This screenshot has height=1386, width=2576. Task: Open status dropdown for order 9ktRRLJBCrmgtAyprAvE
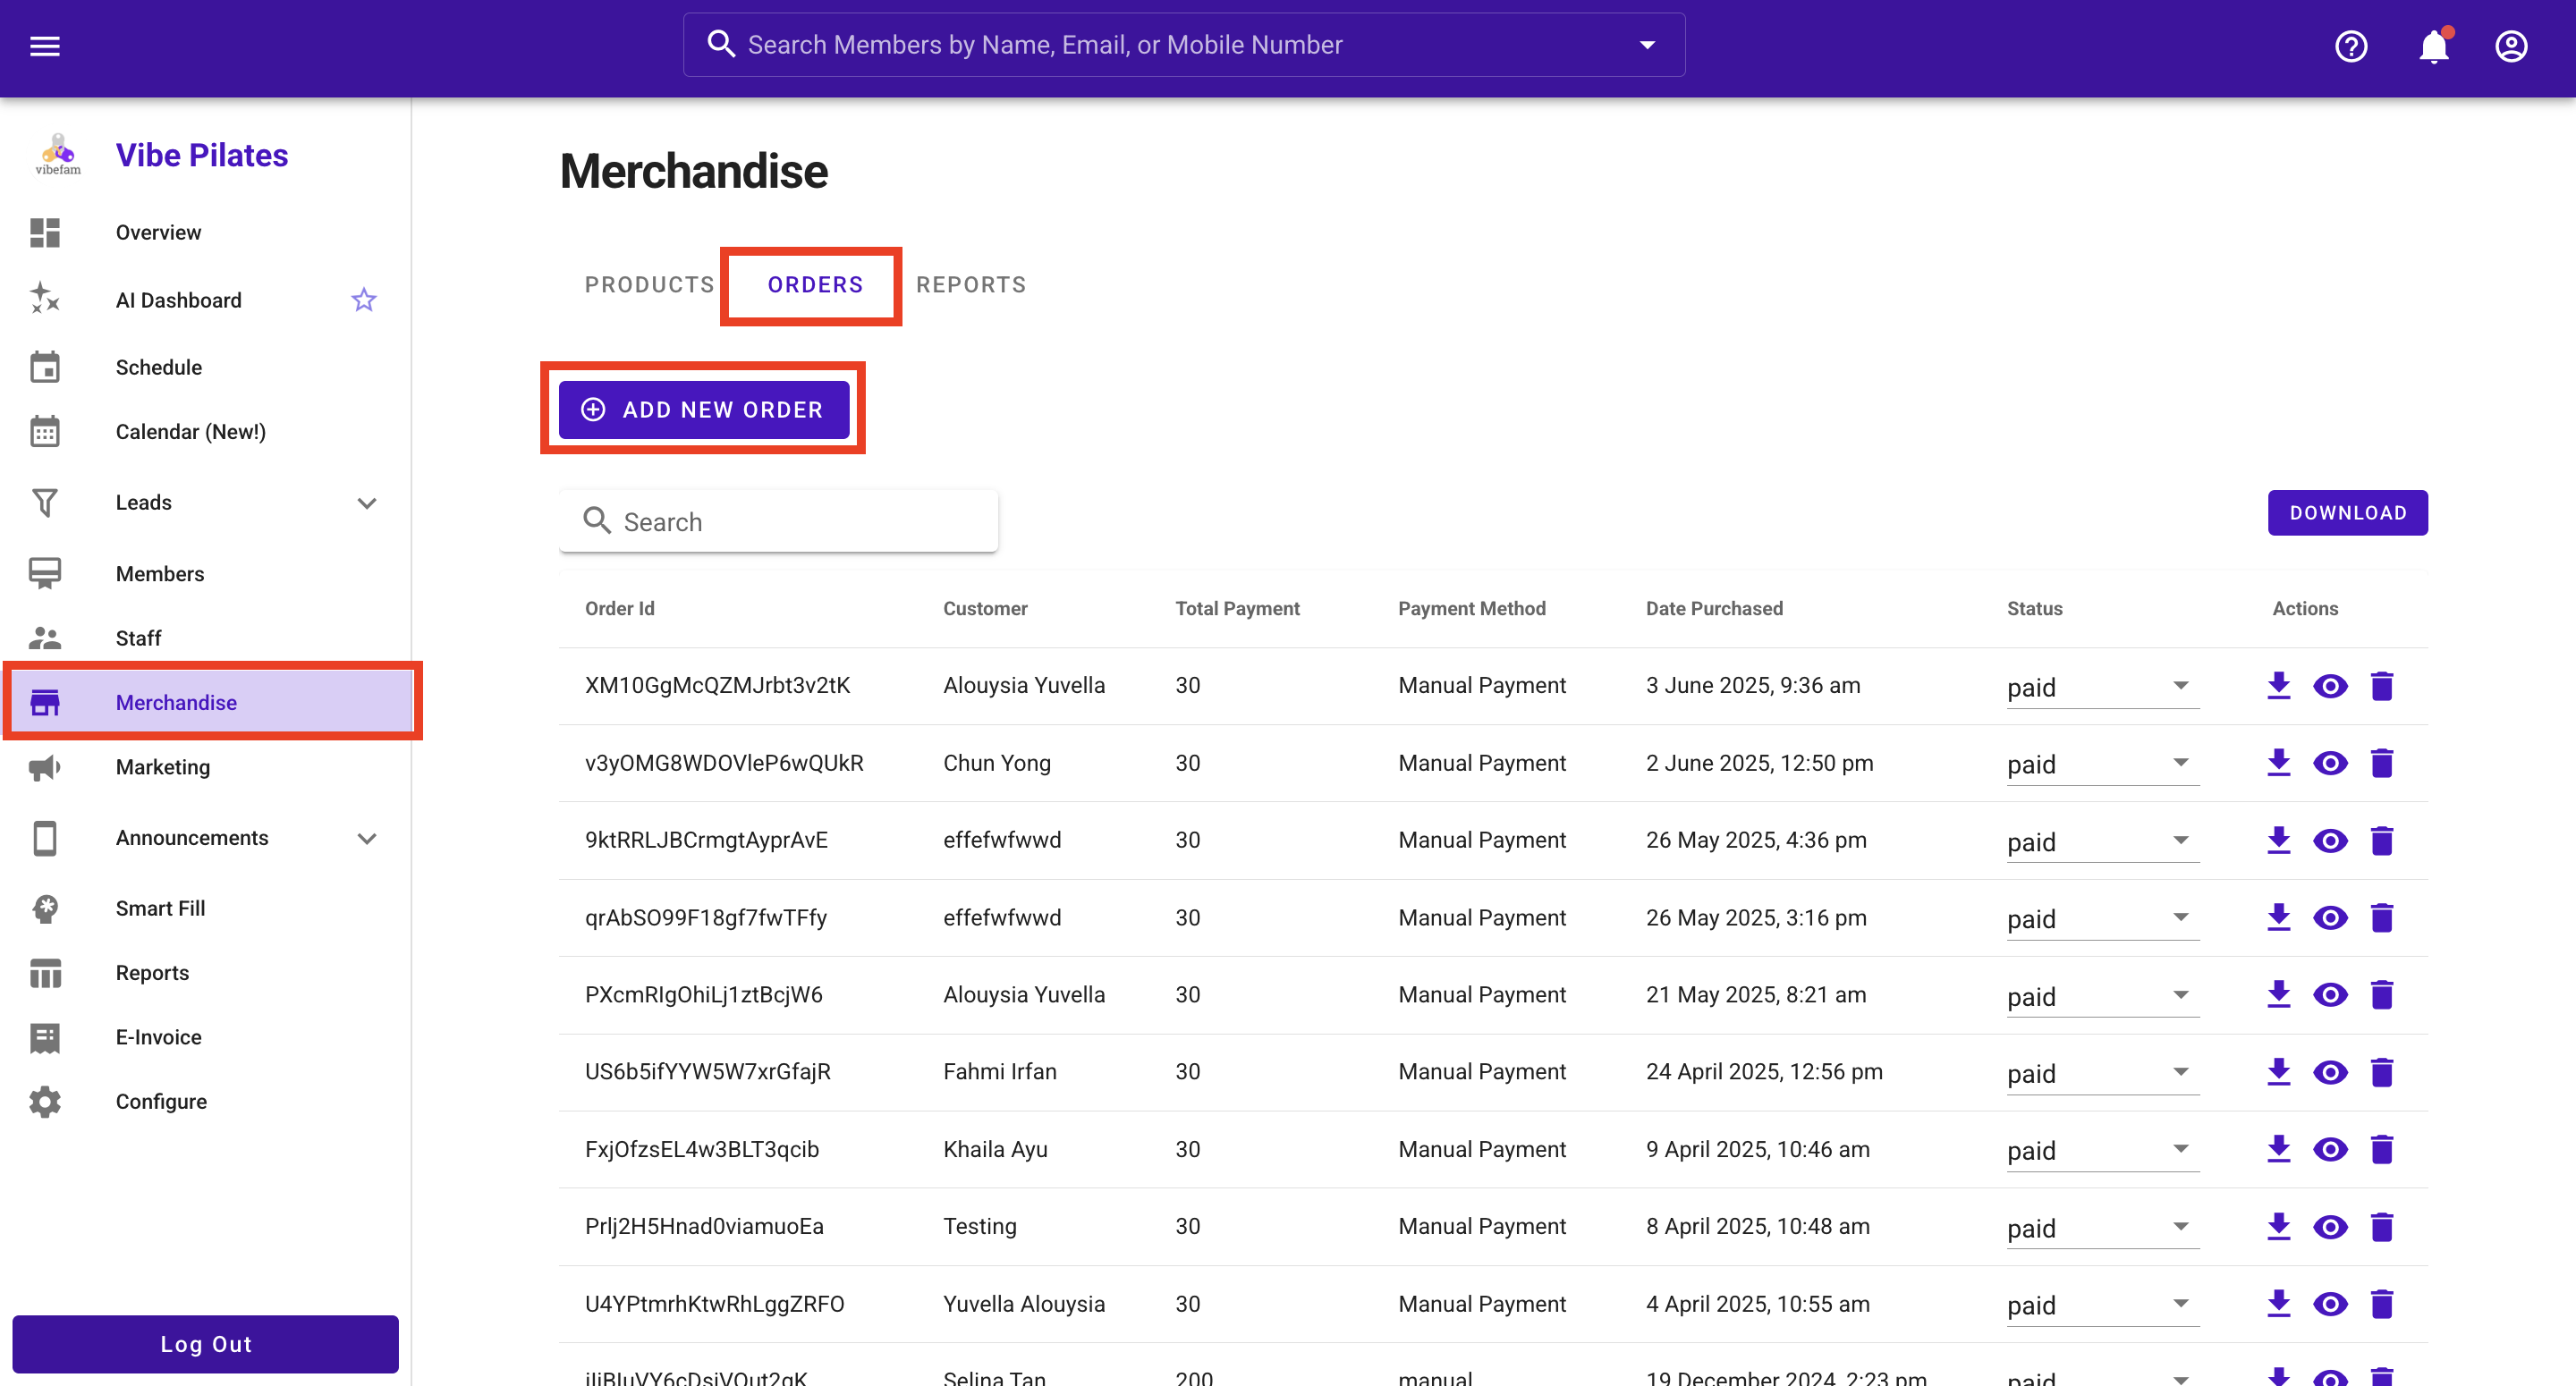point(2102,842)
